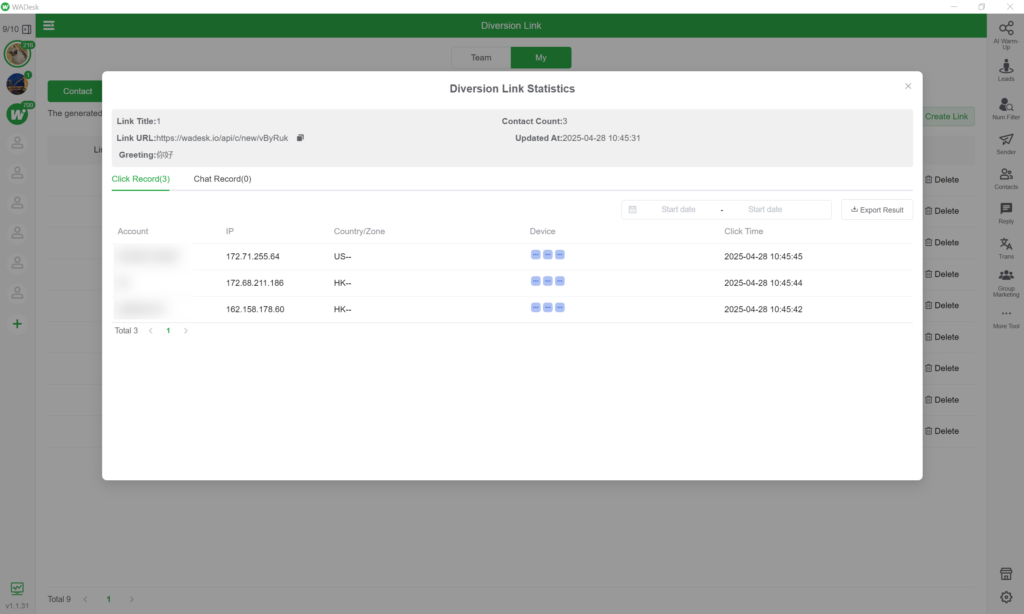Click the Link URL text wadesk.io/api/c/new/vByRuk
The width and height of the screenshot is (1024, 614).
(222, 138)
